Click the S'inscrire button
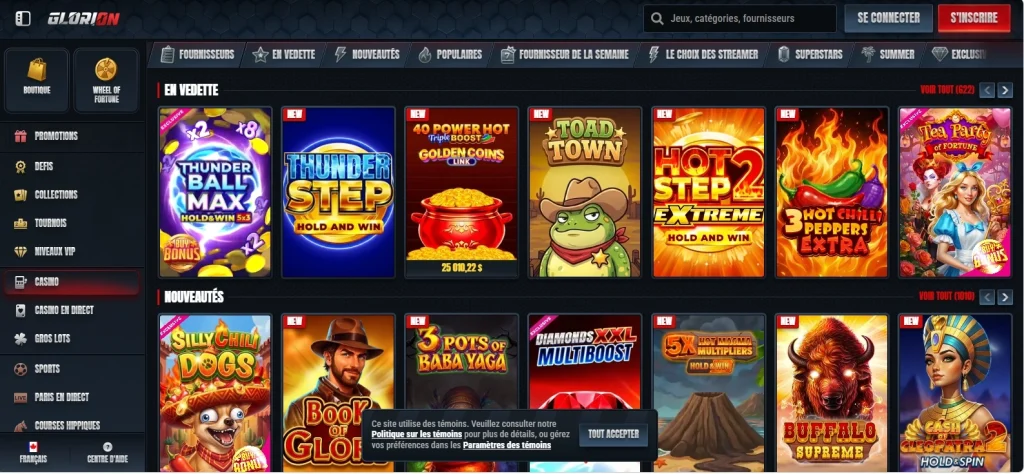The width and height of the screenshot is (1024, 474). pyautogui.click(x=974, y=18)
